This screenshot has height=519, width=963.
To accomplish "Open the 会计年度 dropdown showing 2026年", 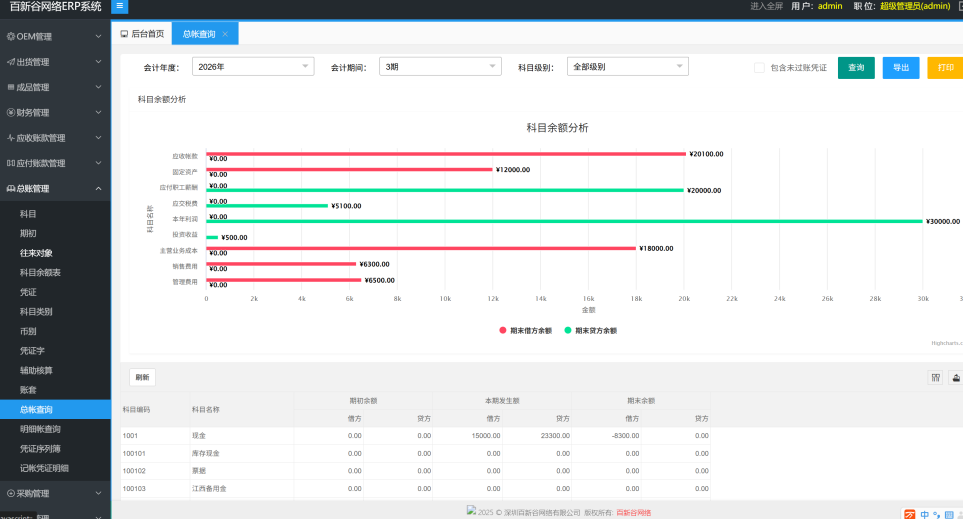I will point(252,67).
